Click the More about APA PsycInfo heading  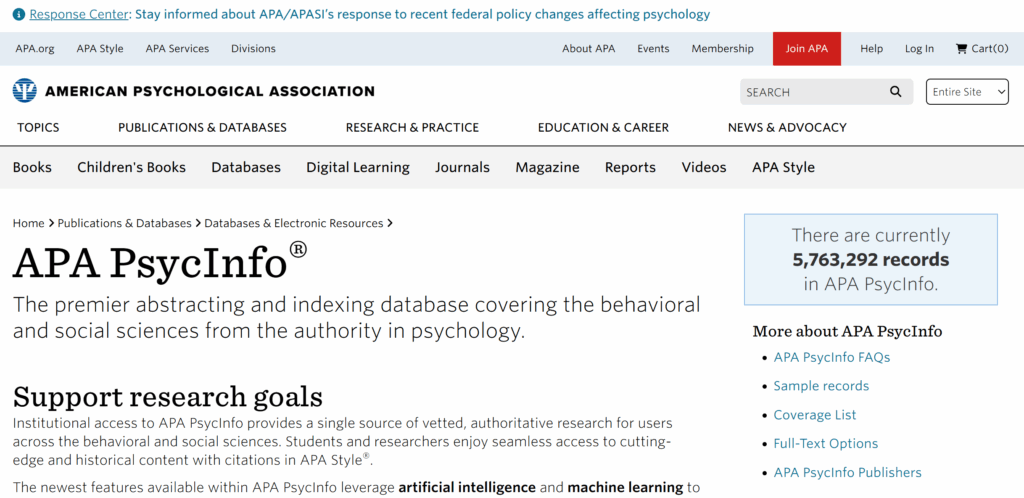coord(847,332)
